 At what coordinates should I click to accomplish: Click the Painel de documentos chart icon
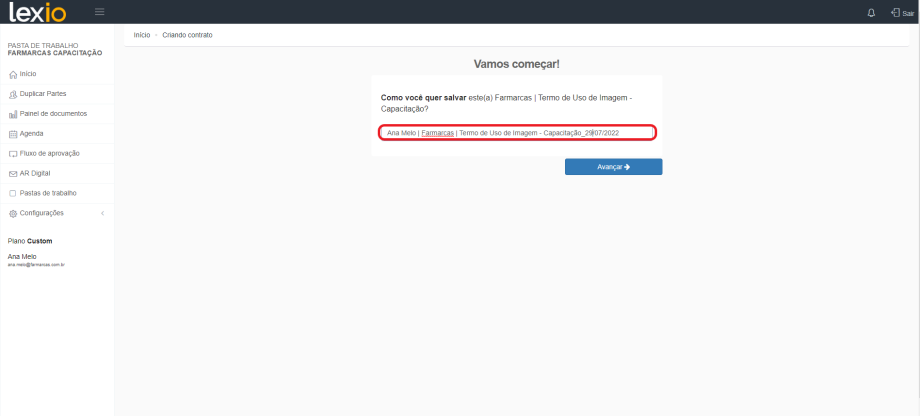[x=13, y=114]
